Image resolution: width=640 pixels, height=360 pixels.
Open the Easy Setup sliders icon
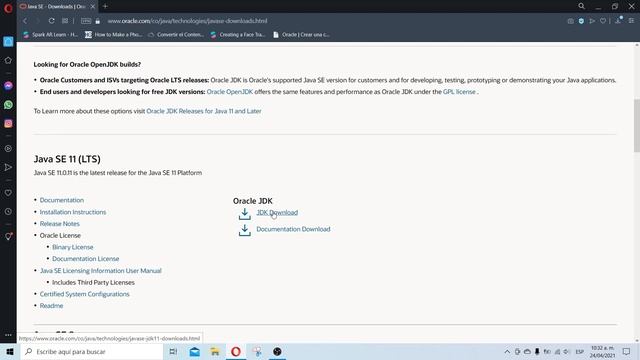click(631, 21)
